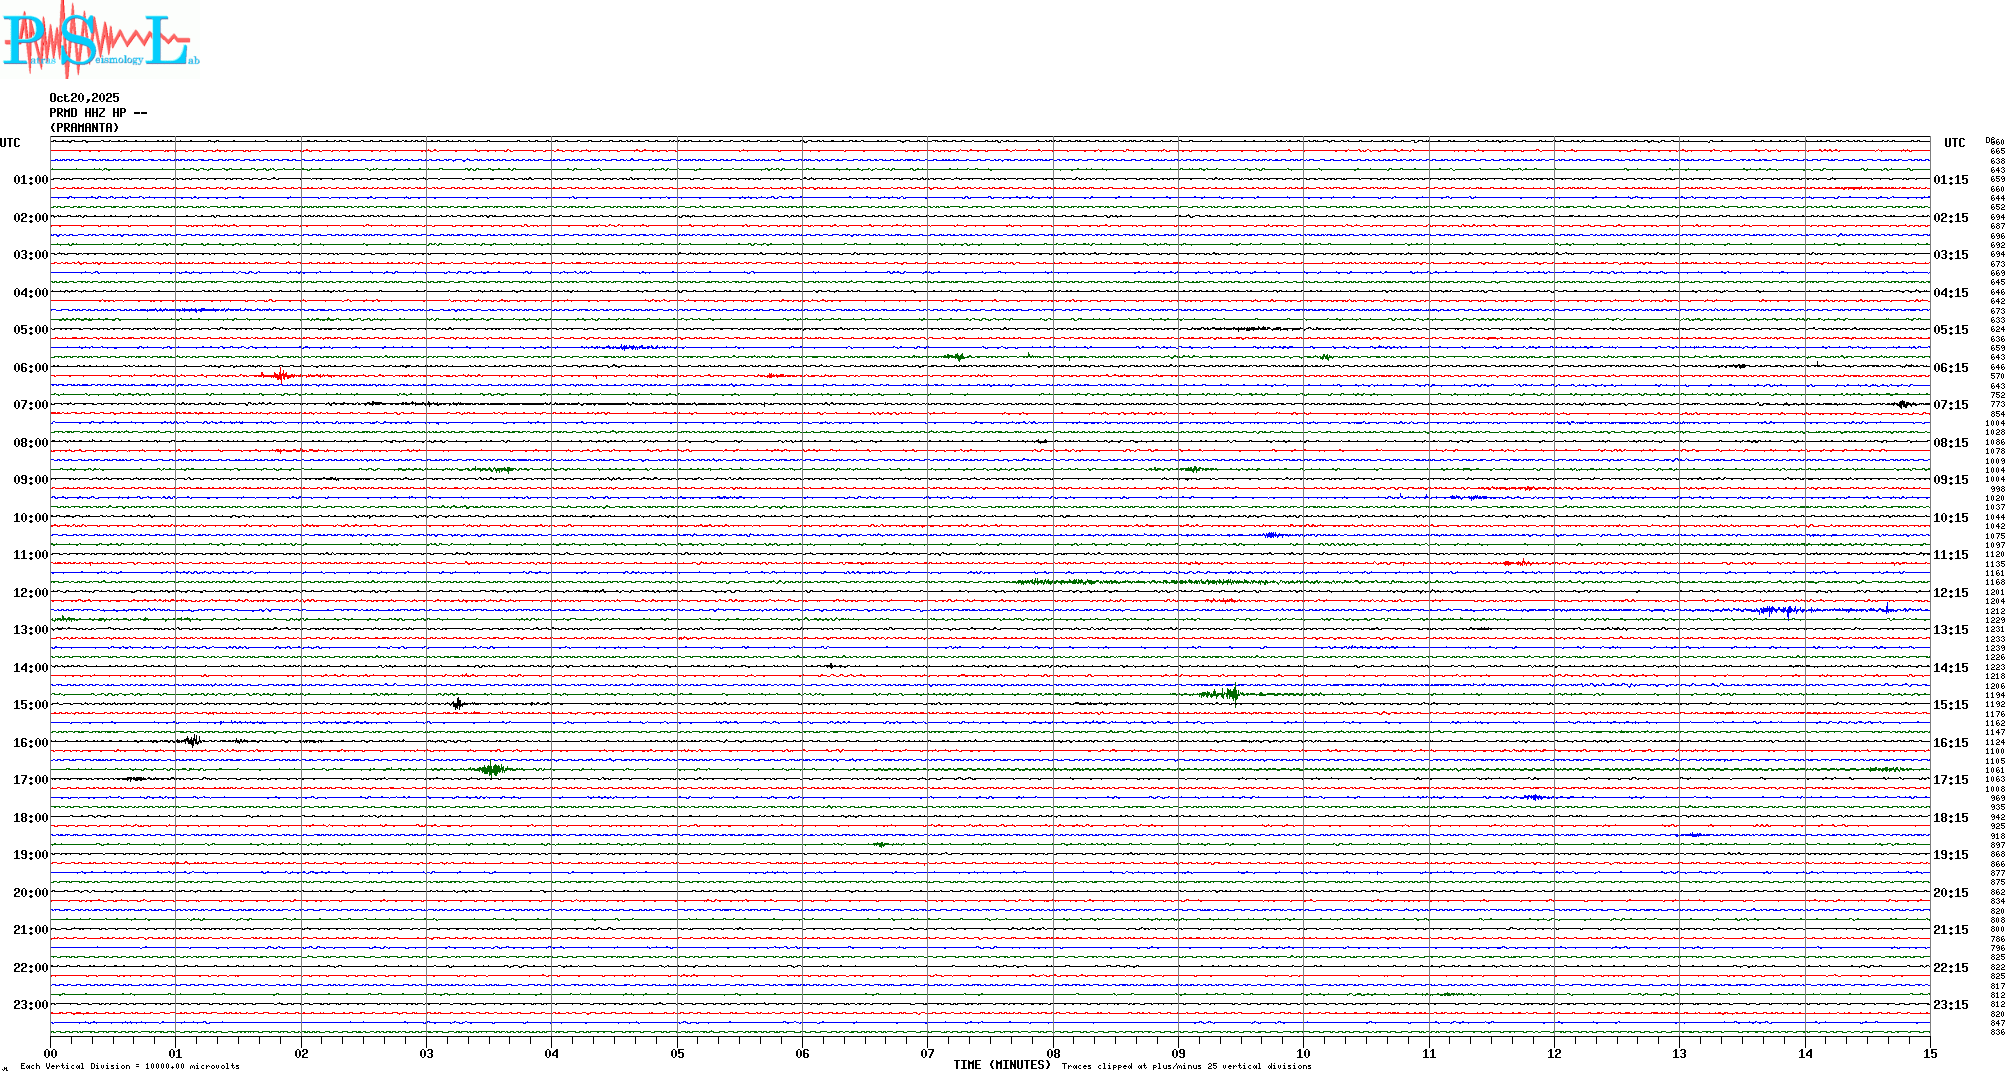Click the Traces clipped footer note
The width and height of the screenshot is (2010, 1080).
pyautogui.click(x=1186, y=1066)
